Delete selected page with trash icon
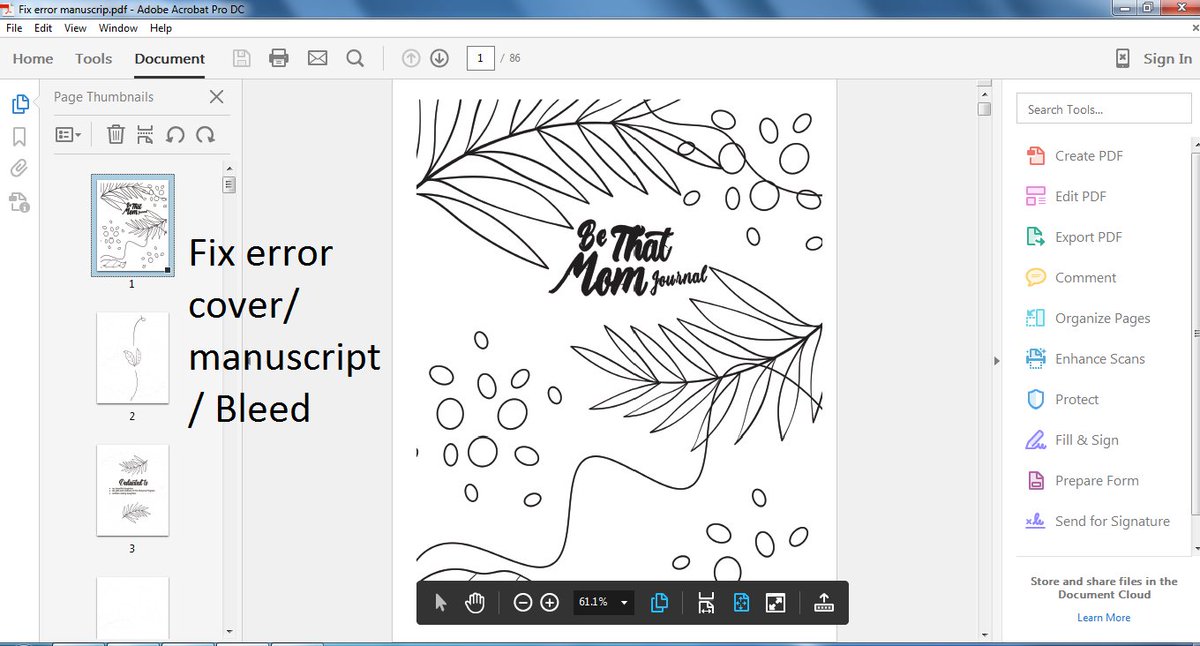1200x646 pixels. coord(116,134)
